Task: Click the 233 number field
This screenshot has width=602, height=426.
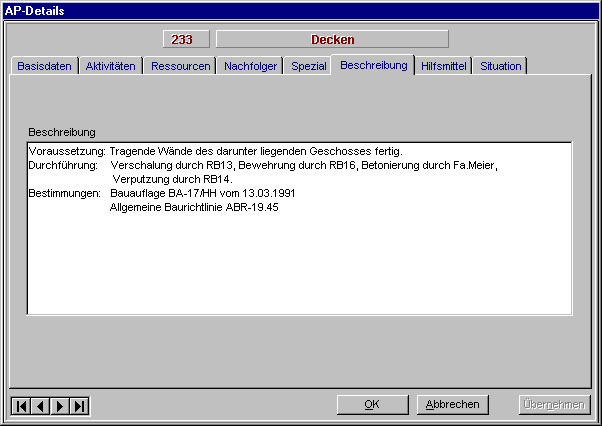Action: pyautogui.click(x=185, y=40)
